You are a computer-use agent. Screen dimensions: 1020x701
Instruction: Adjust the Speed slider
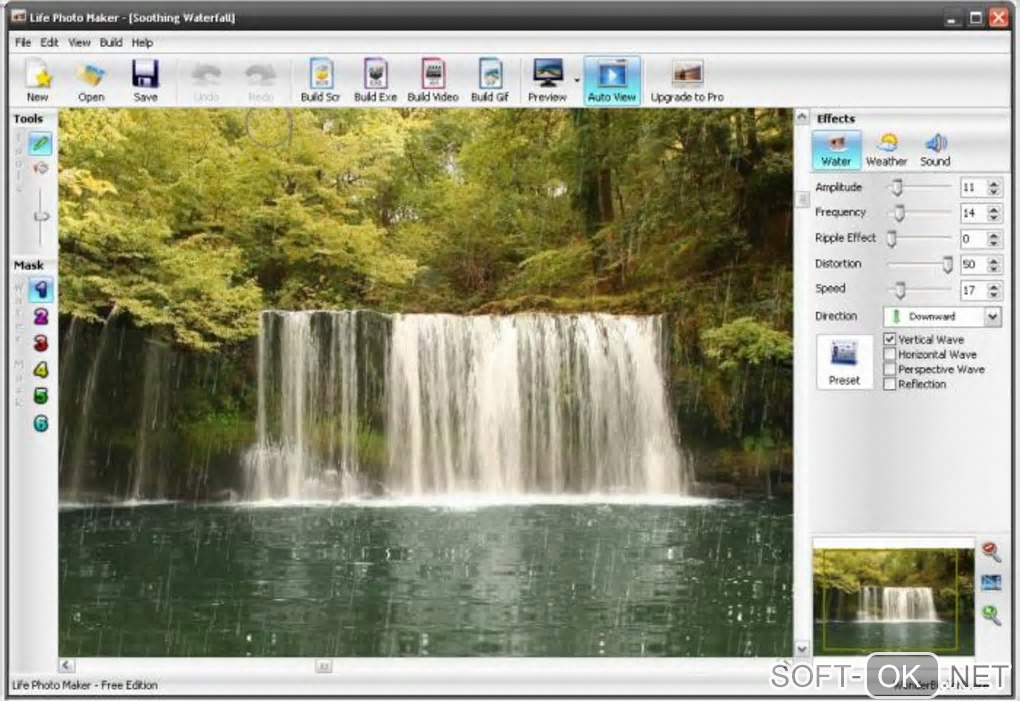(900, 290)
